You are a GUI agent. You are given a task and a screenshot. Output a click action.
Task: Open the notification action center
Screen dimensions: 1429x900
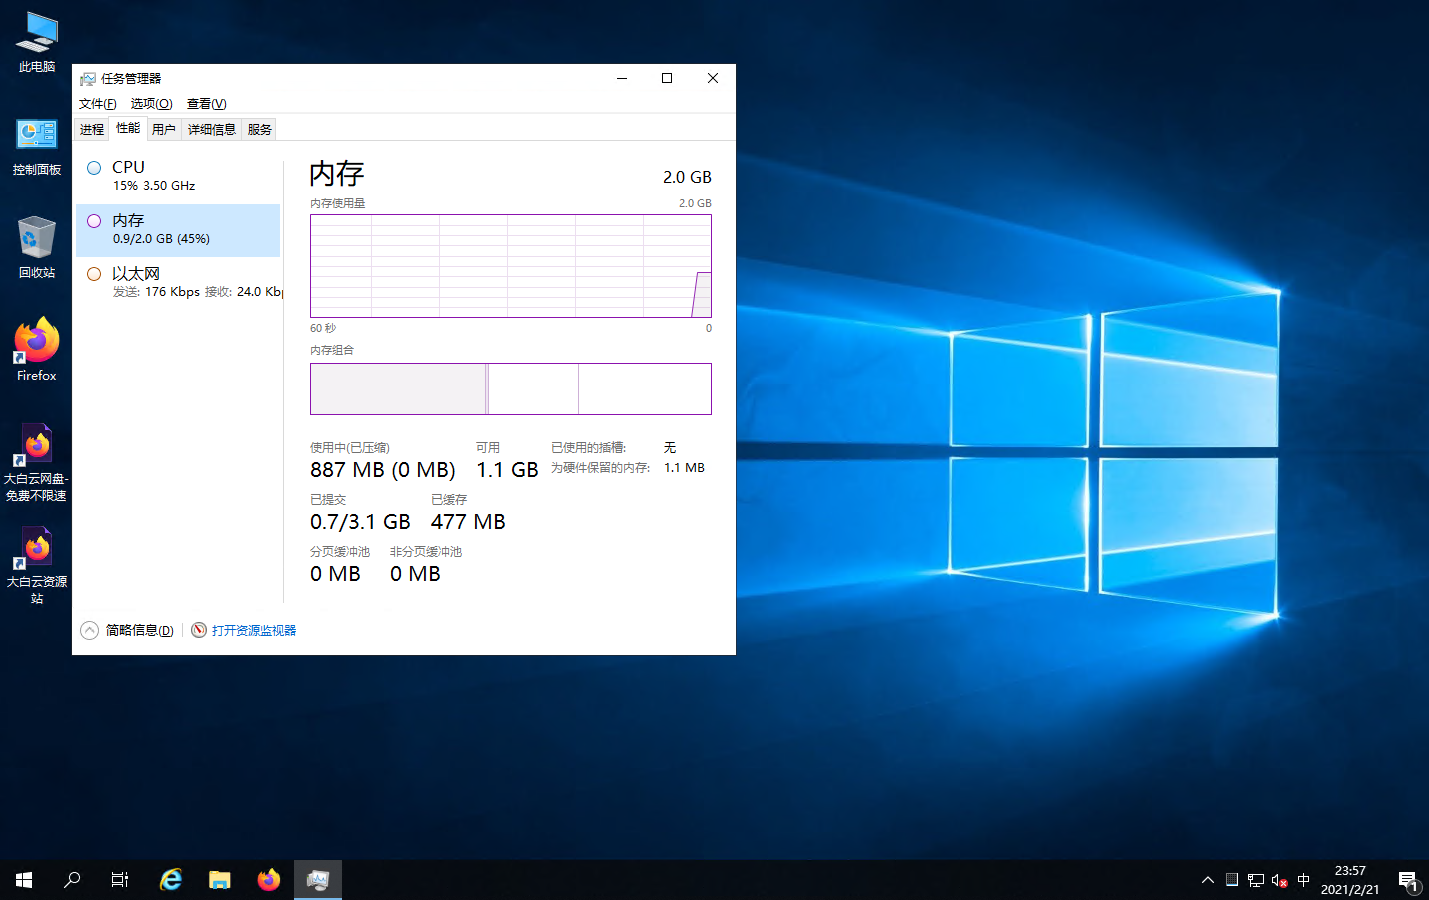[x=1408, y=881]
